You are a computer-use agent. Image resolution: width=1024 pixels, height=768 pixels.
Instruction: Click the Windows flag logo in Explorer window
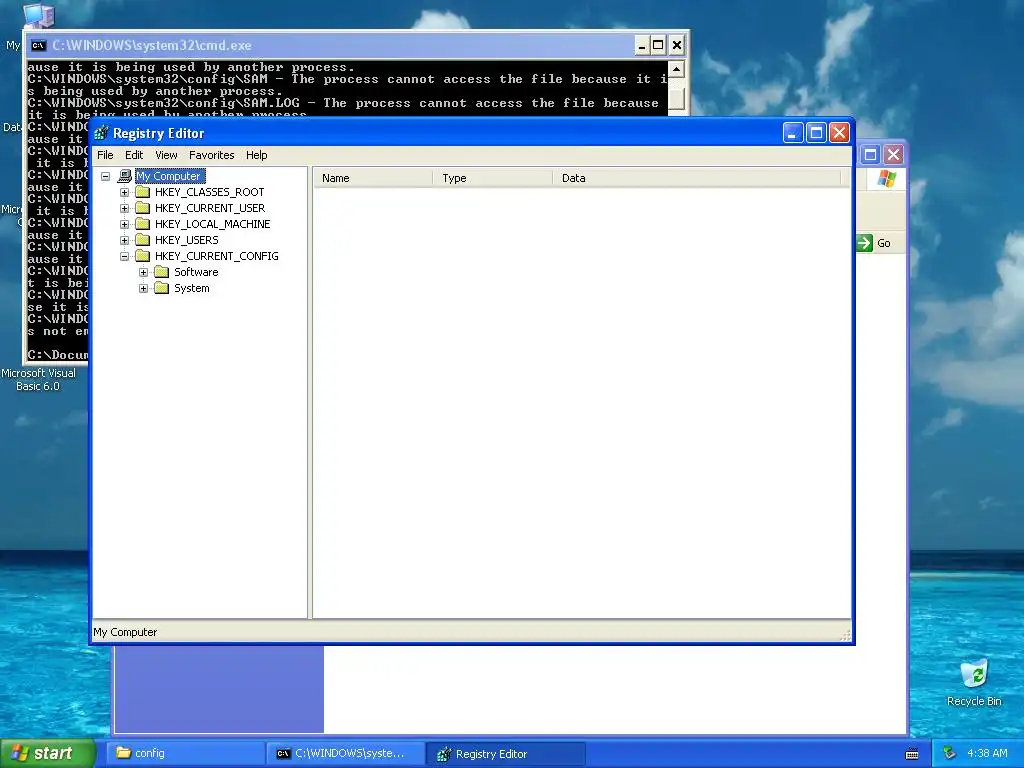(x=887, y=178)
